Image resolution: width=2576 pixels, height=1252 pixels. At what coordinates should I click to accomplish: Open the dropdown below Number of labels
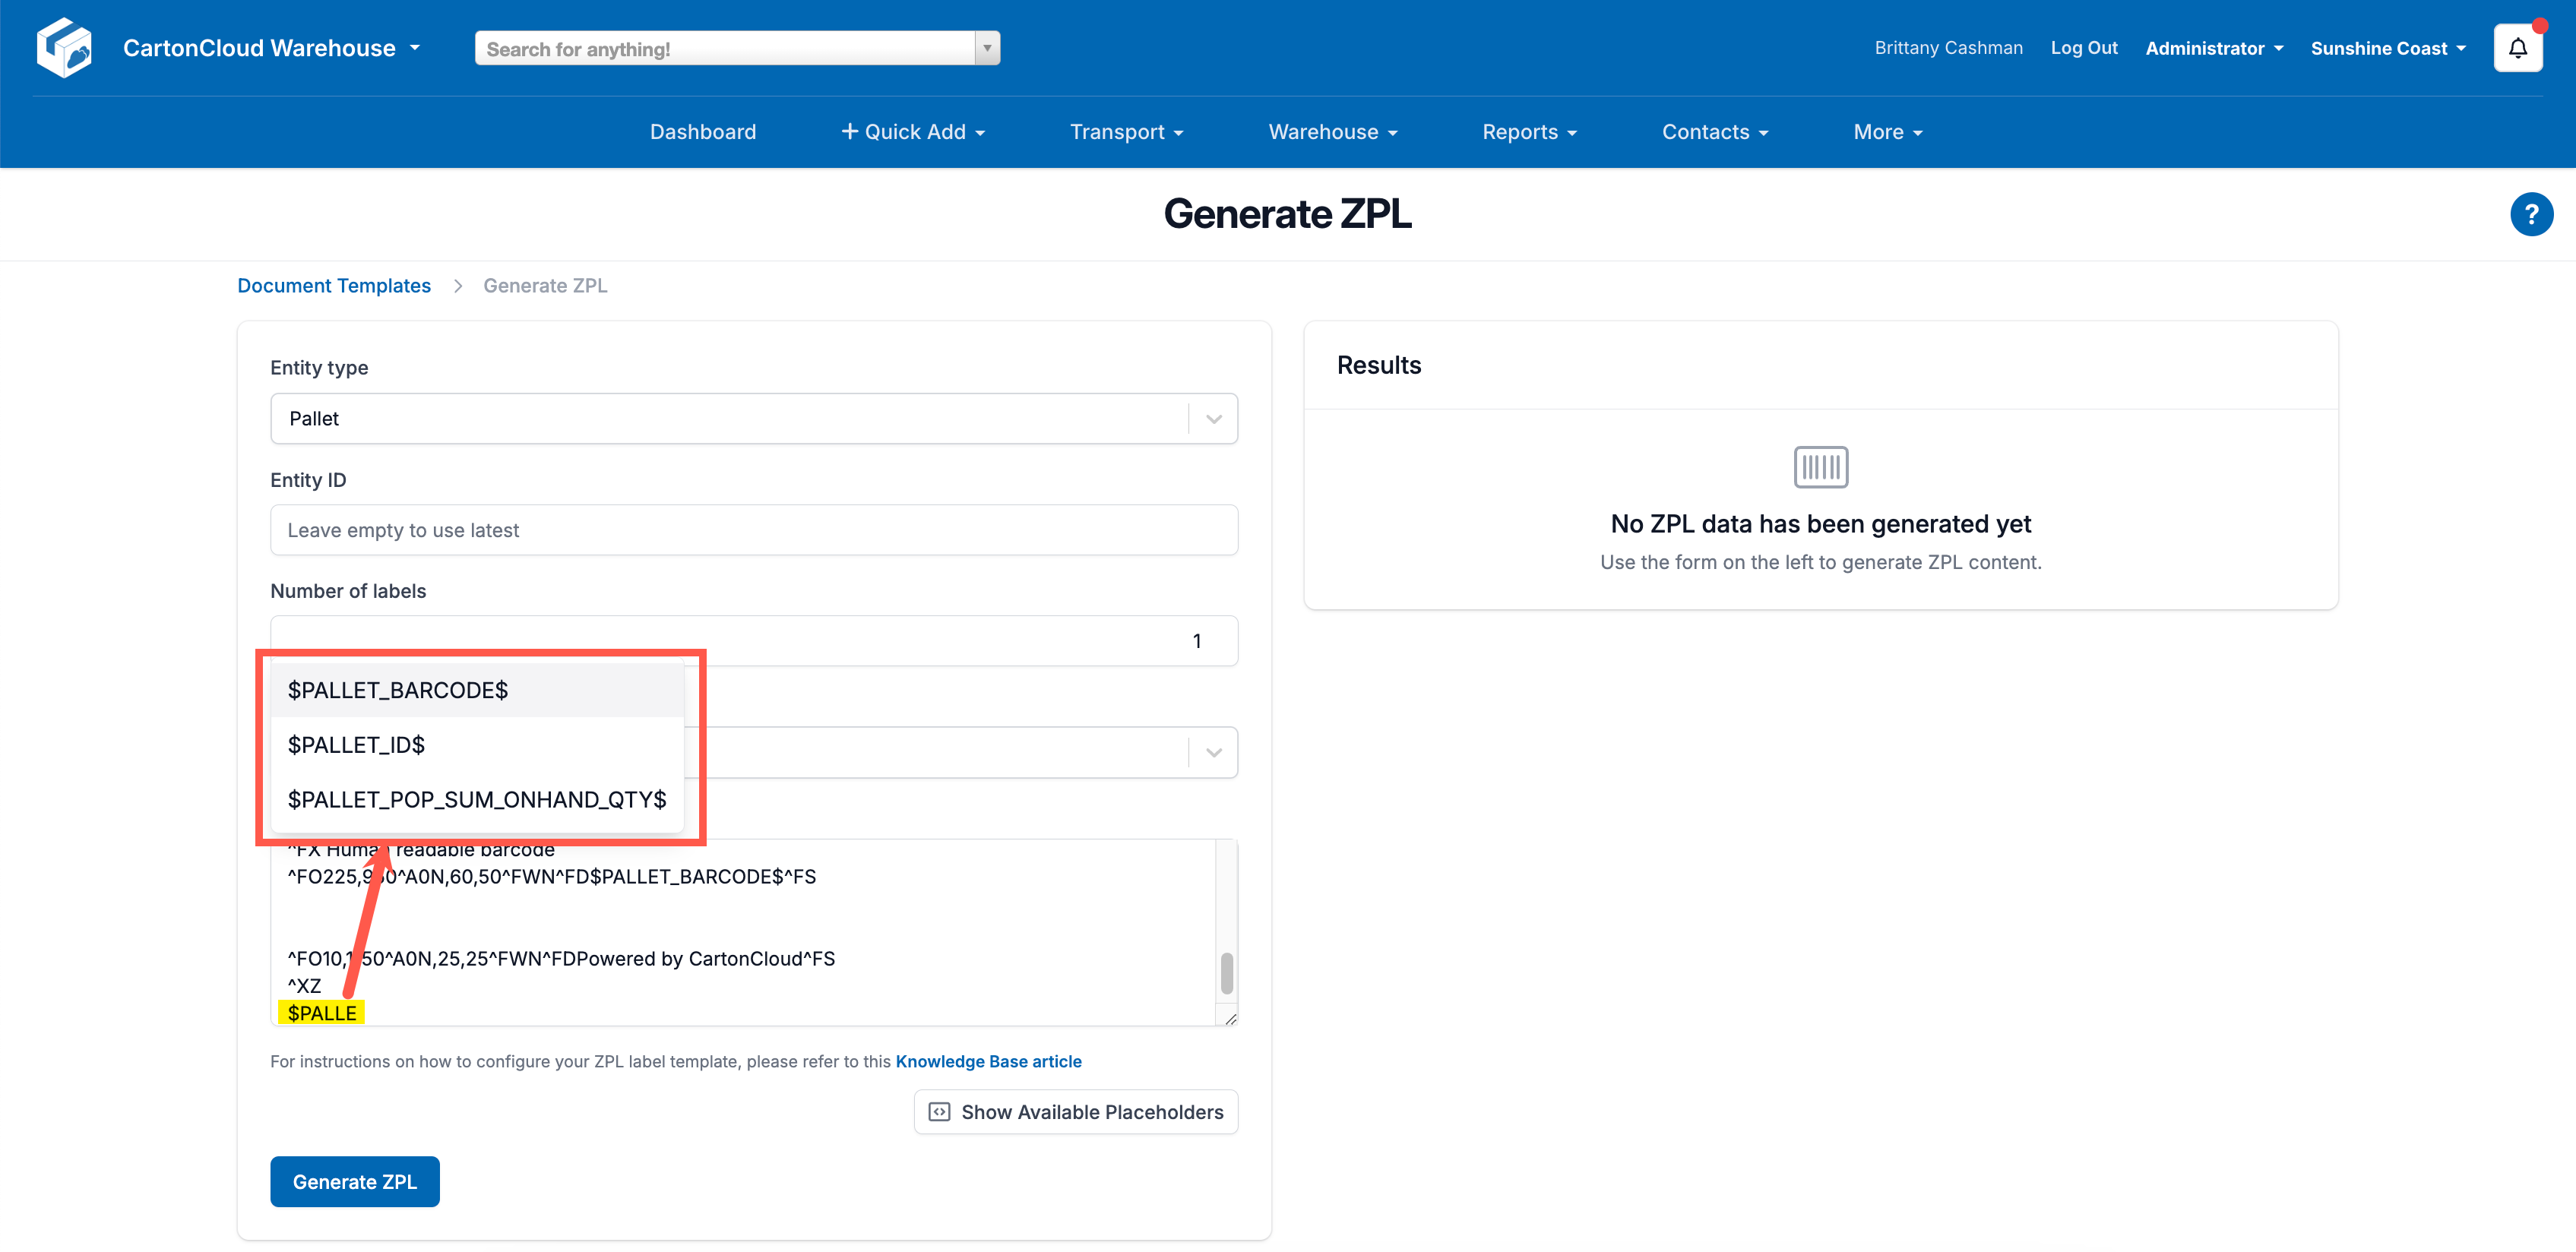tap(1213, 752)
